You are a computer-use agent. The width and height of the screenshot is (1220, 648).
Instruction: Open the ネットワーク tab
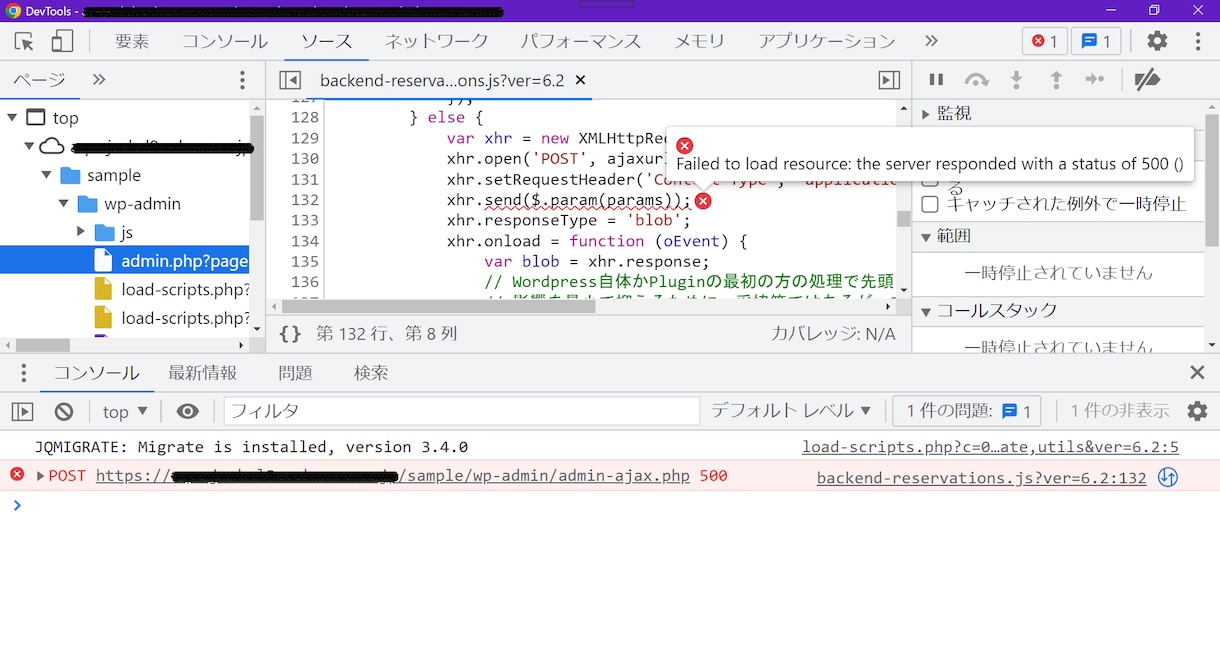[437, 41]
